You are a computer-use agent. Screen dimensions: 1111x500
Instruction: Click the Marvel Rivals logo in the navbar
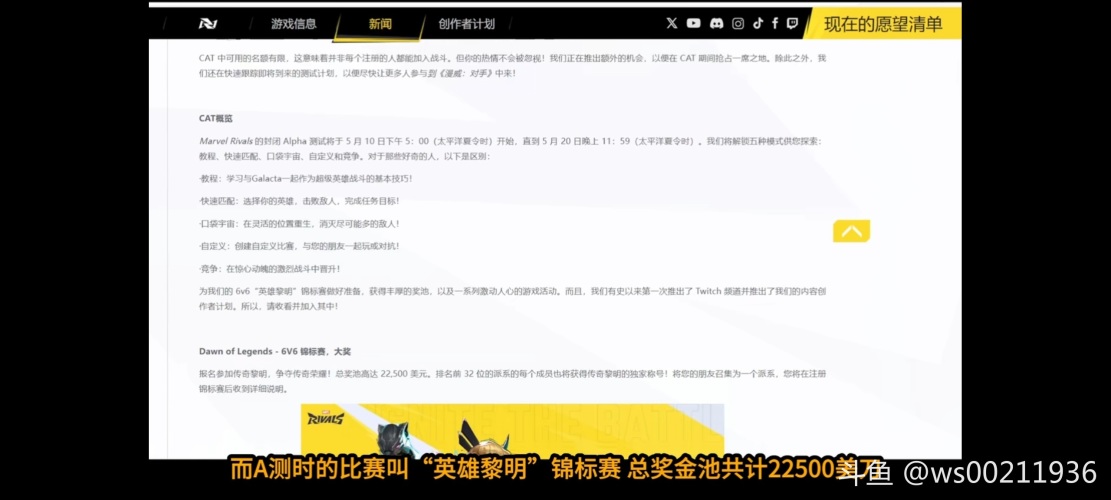[x=208, y=23]
